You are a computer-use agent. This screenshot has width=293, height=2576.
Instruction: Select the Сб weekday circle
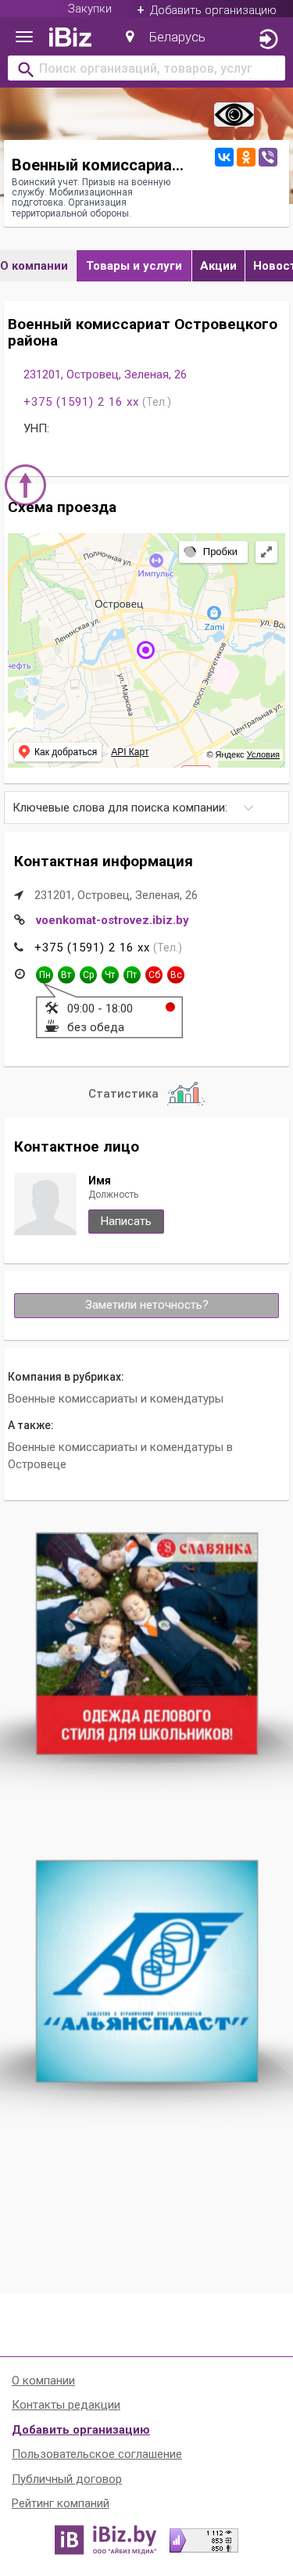click(154, 975)
